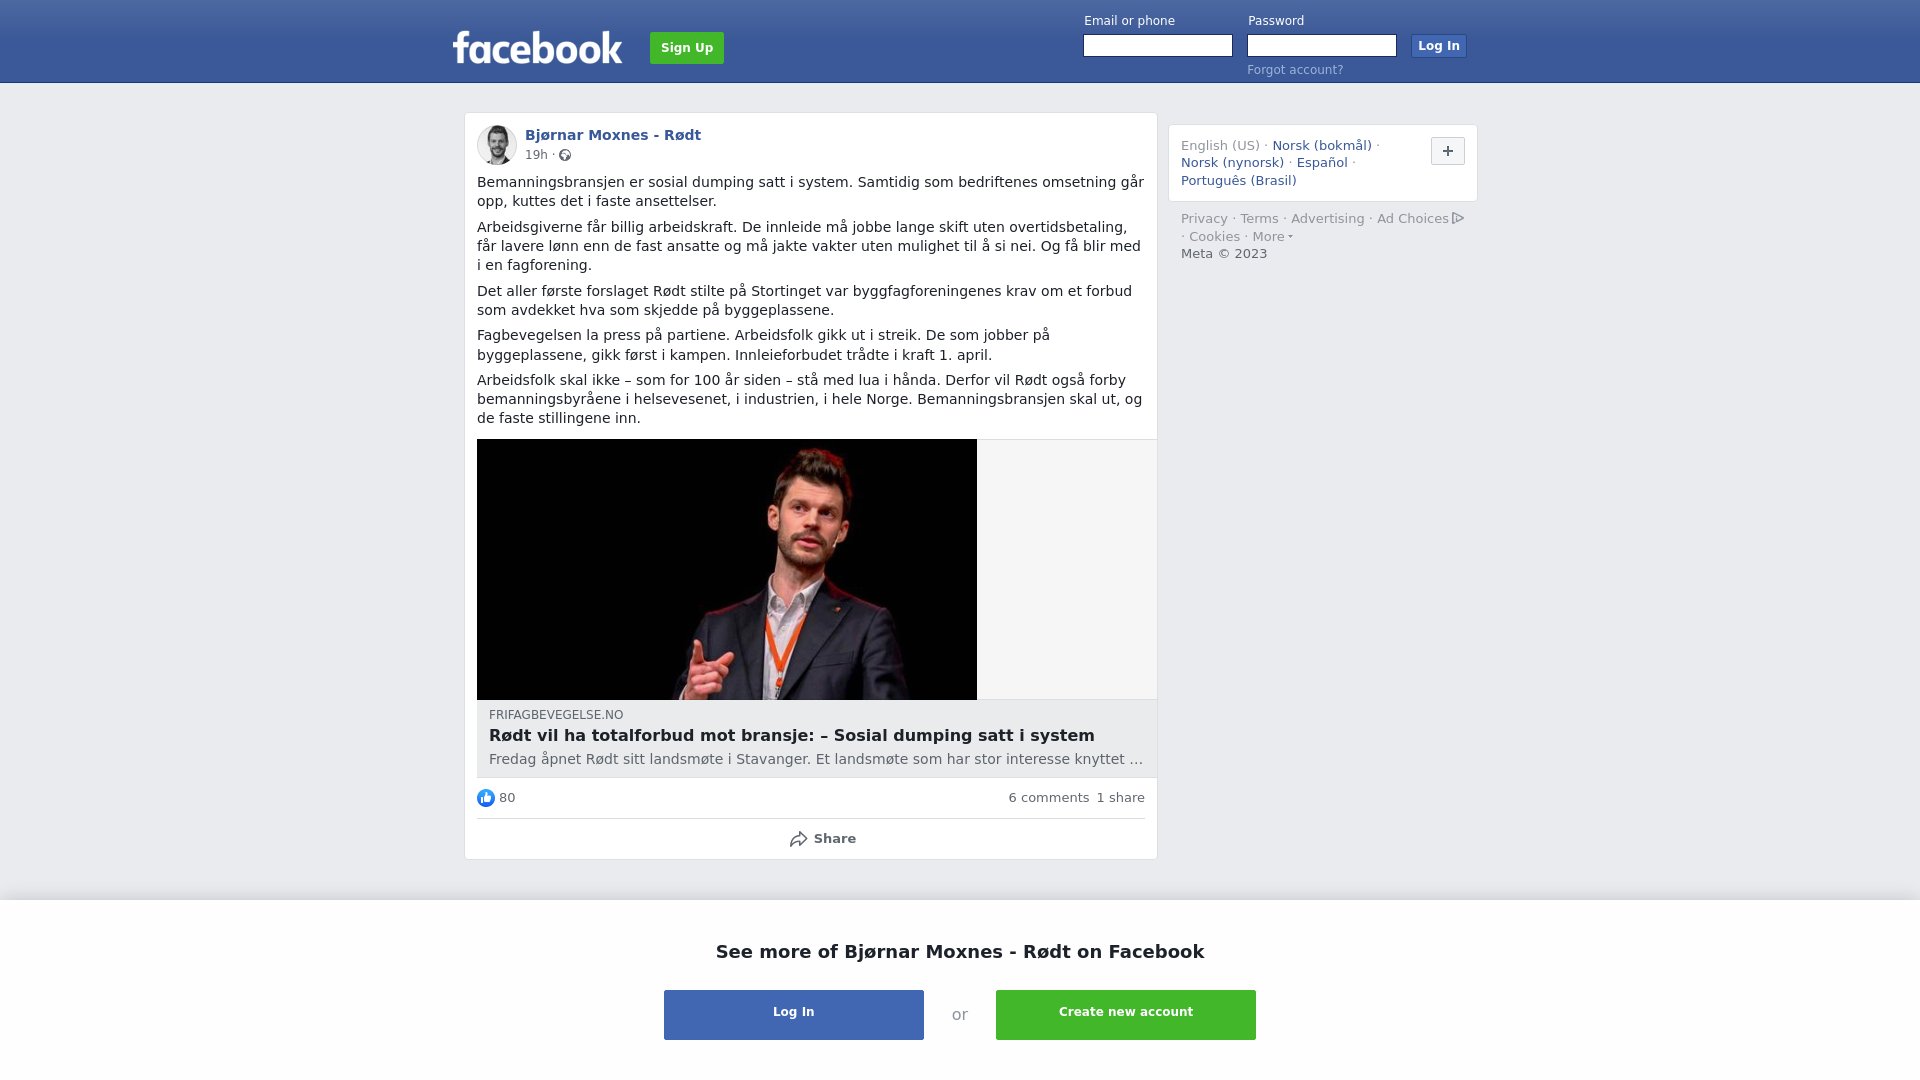1920x1080 pixels.
Task: Open more languages with plus button
Action: [x=1448, y=151]
